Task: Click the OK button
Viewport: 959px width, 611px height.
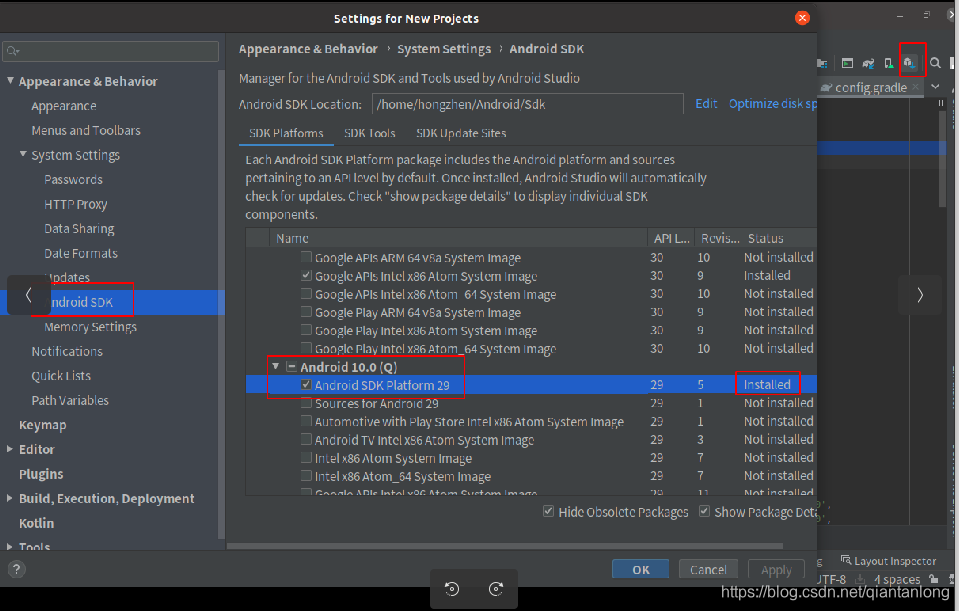Action: [x=640, y=569]
